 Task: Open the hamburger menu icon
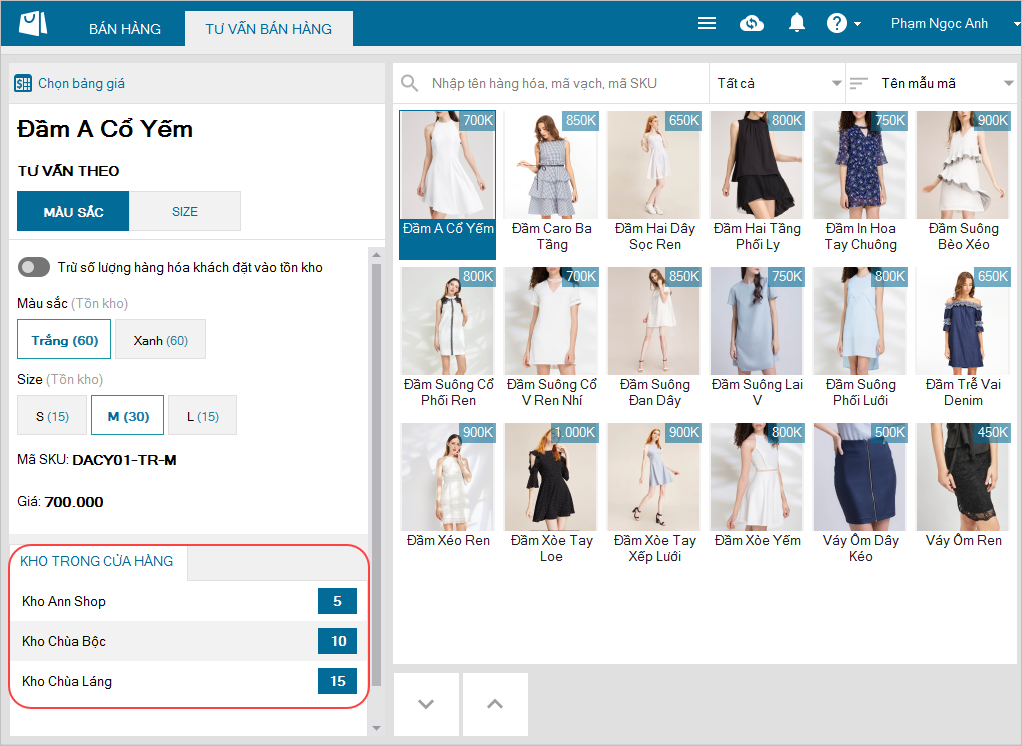pyautogui.click(x=706, y=23)
